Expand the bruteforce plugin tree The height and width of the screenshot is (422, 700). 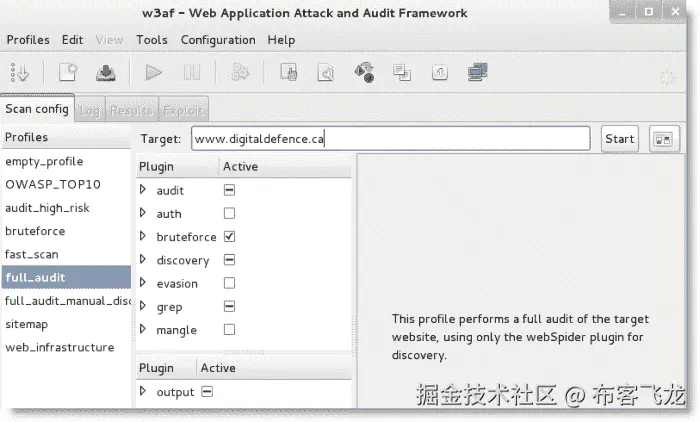click(x=143, y=236)
